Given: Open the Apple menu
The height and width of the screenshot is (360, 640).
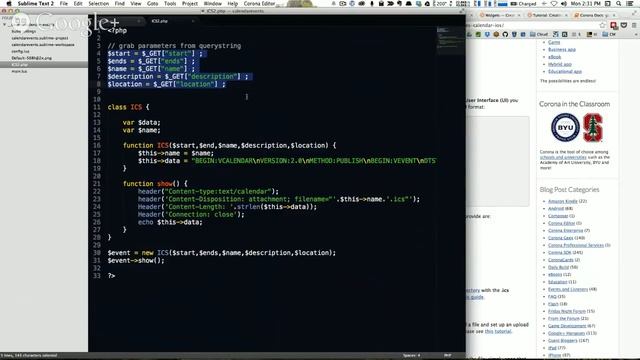Looking at the screenshot, I should [x=9, y=4].
